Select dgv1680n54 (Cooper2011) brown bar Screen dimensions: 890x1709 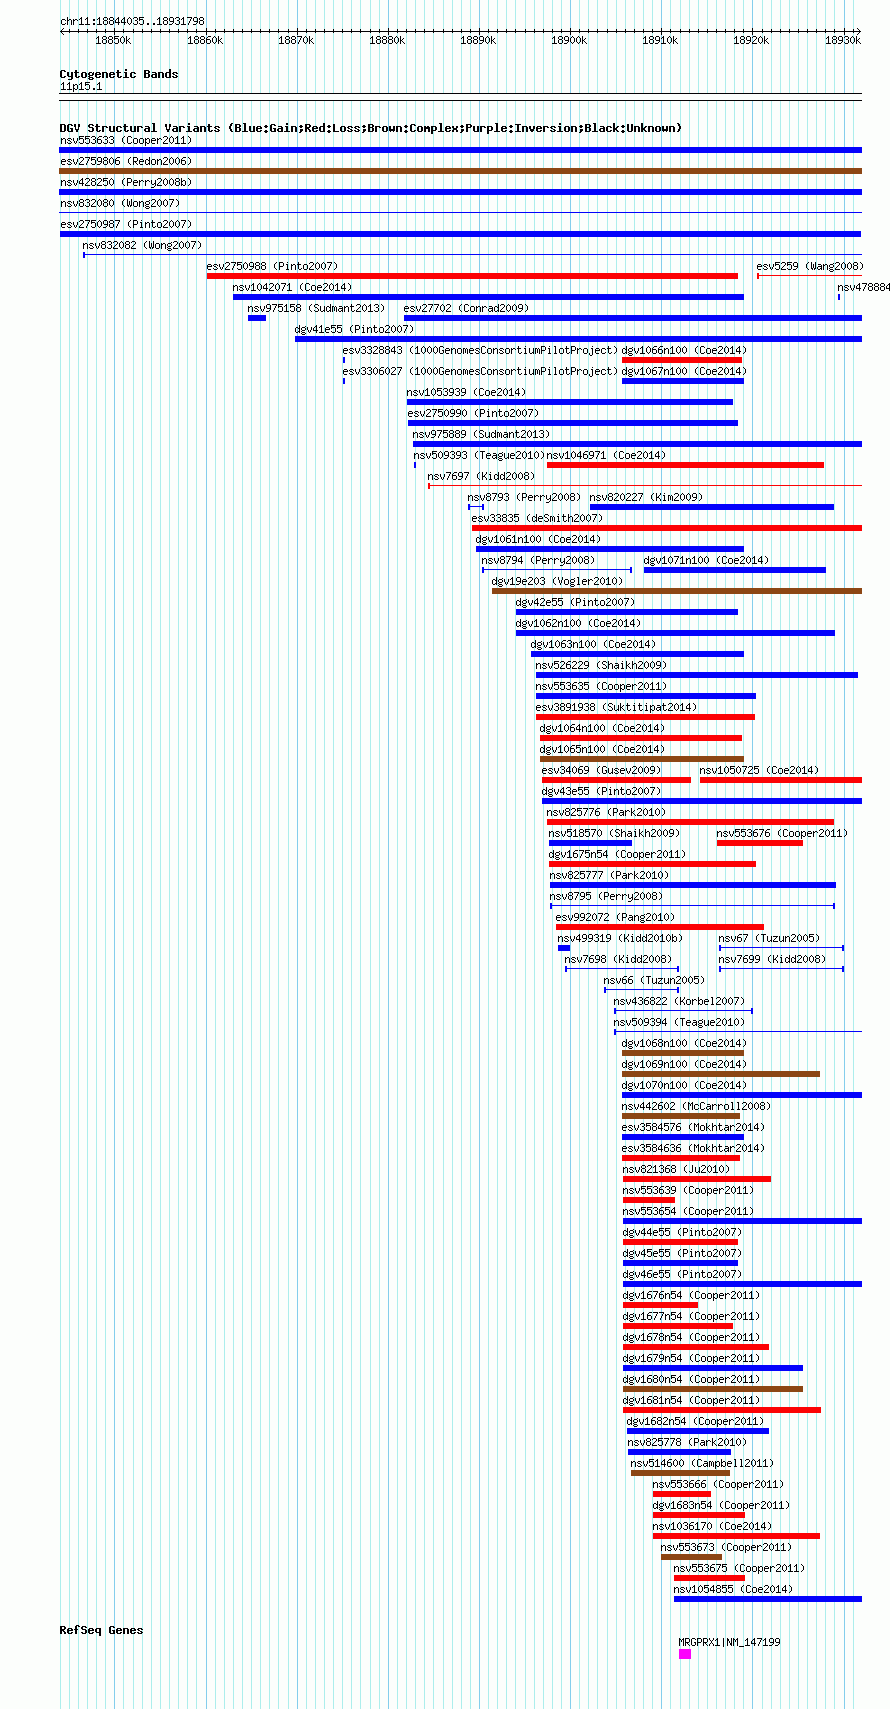click(713, 1389)
